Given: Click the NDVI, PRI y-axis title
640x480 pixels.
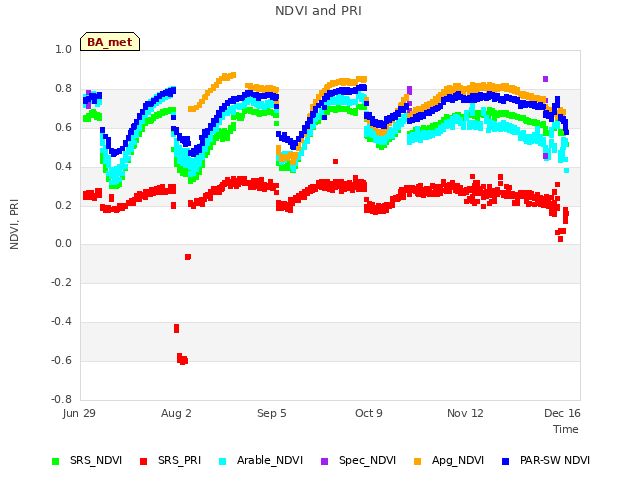Looking at the screenshot, I should pos(14,224).
